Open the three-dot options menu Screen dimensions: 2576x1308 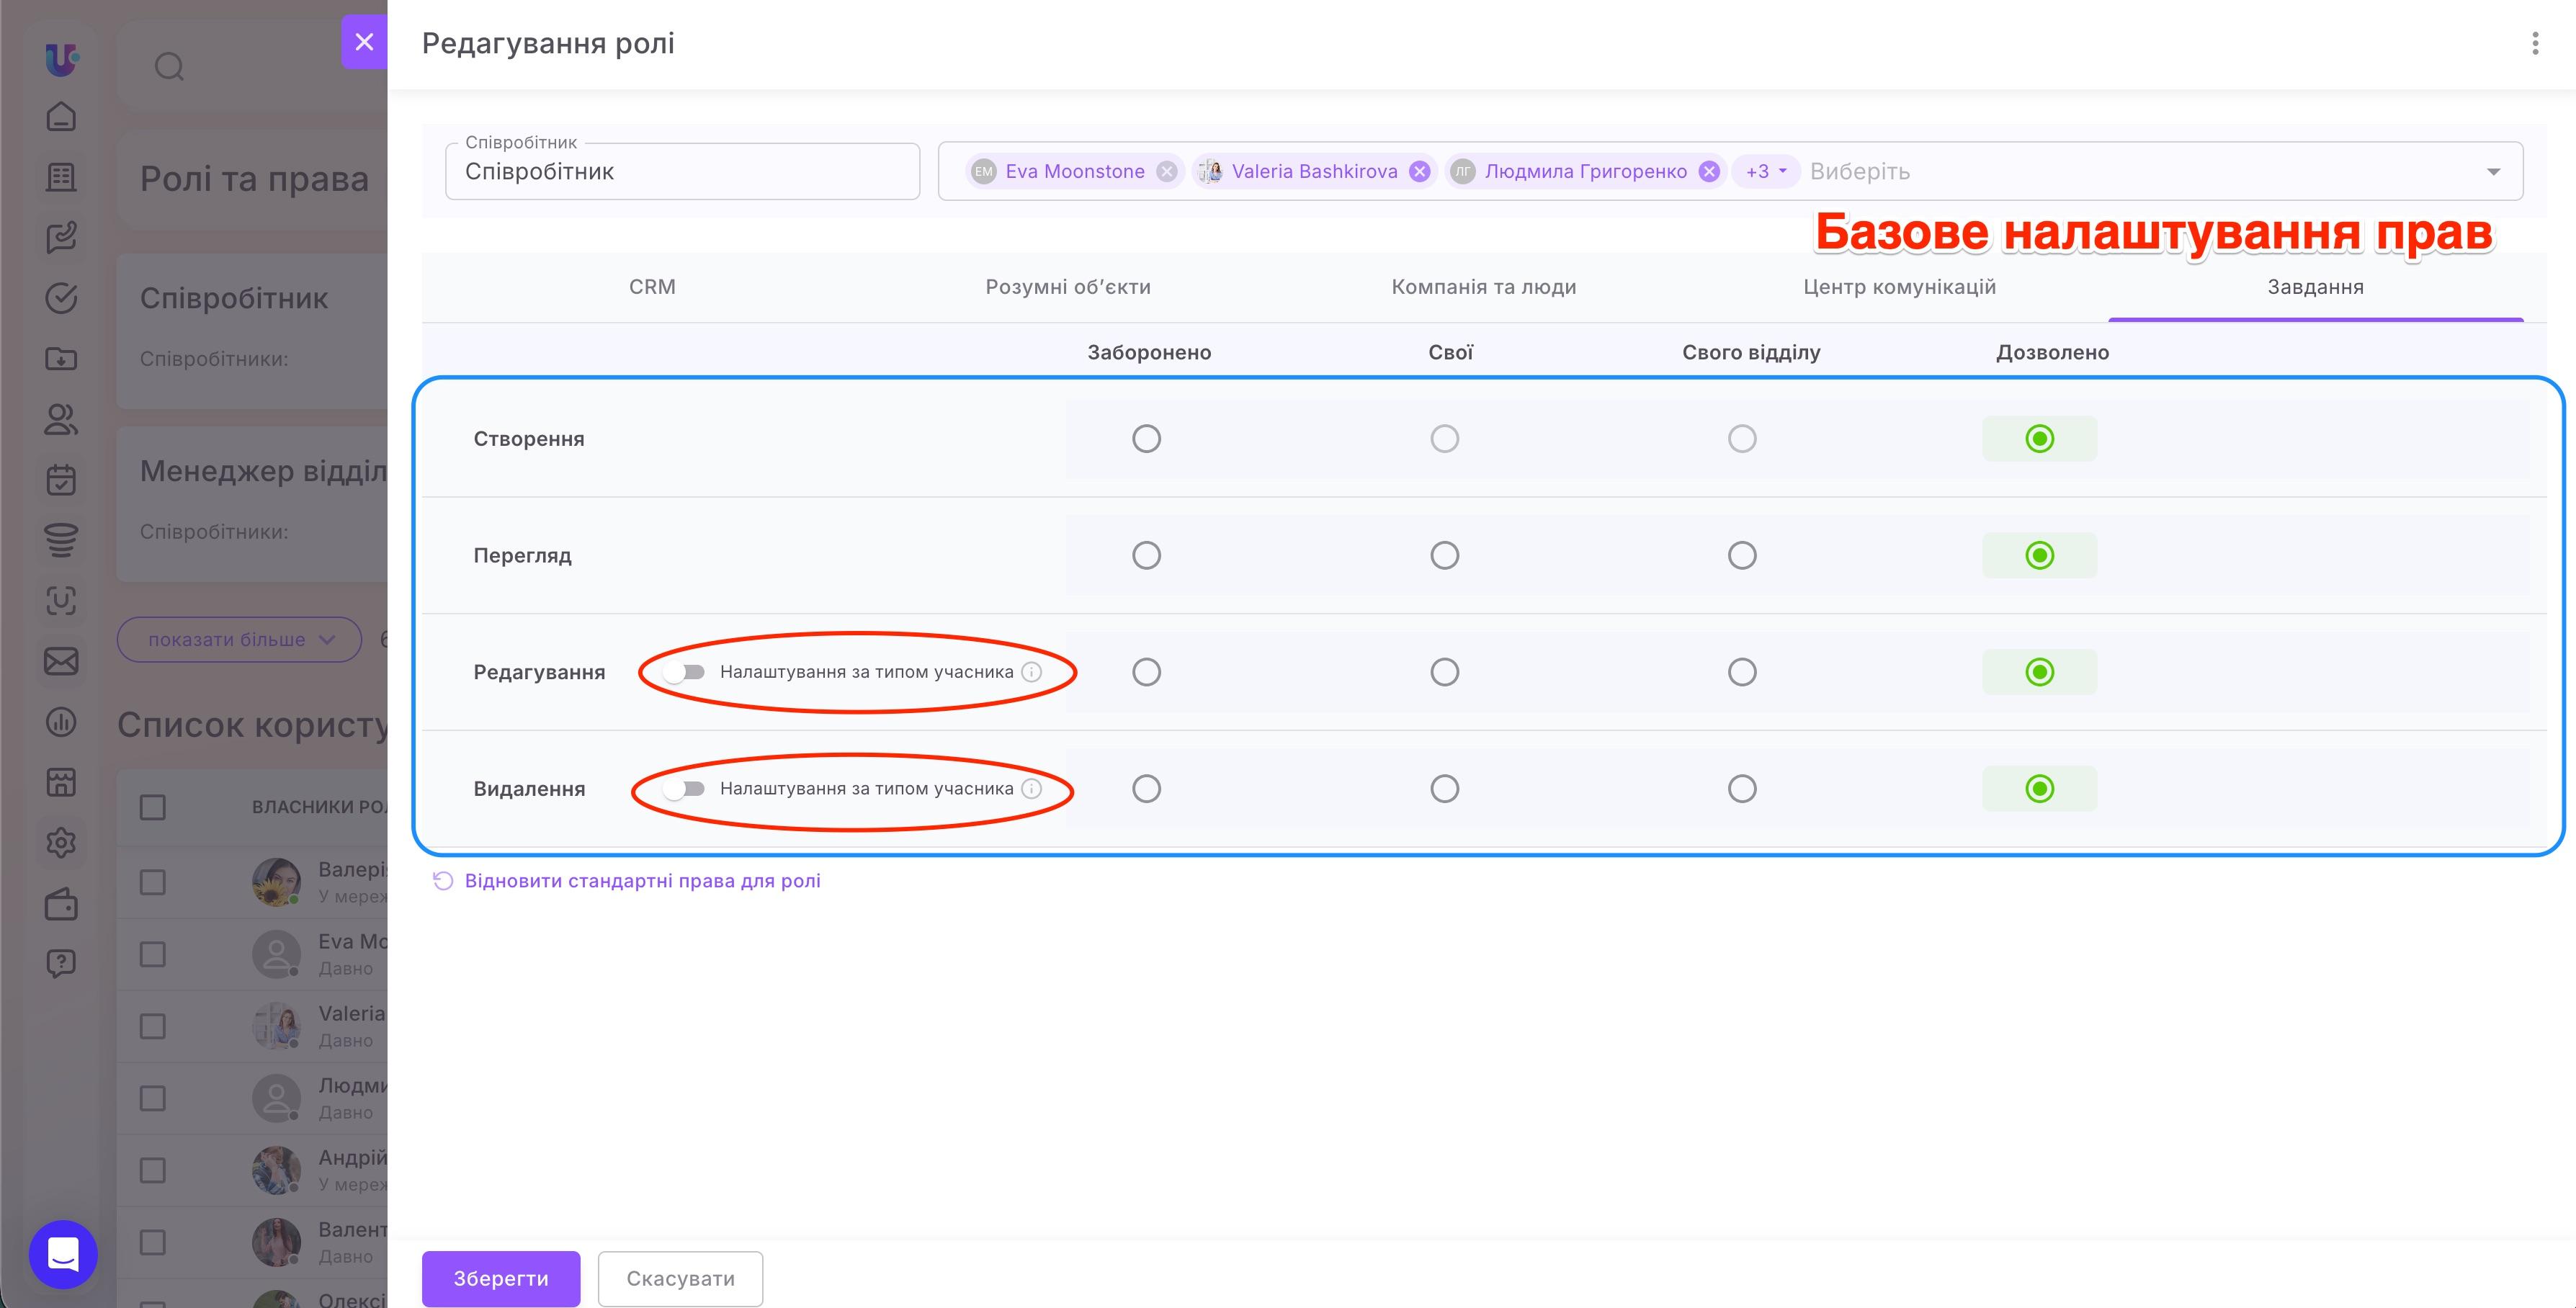click(2534, 43)
